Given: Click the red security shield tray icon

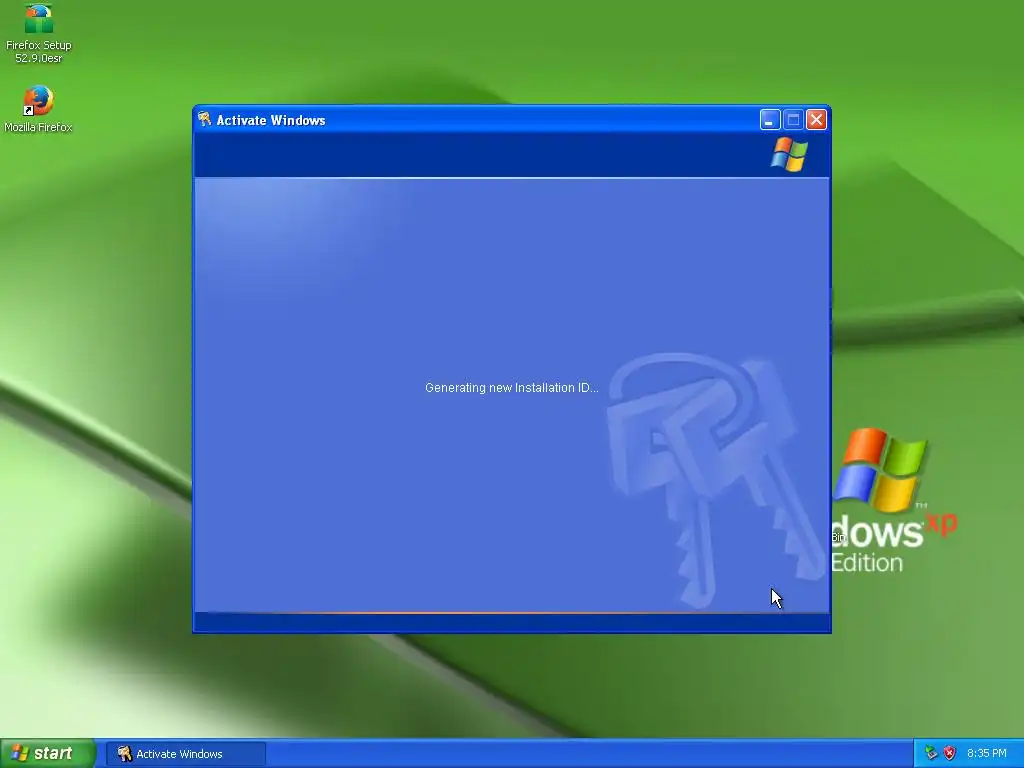Looking at the screenshot, I should point(950,754).
